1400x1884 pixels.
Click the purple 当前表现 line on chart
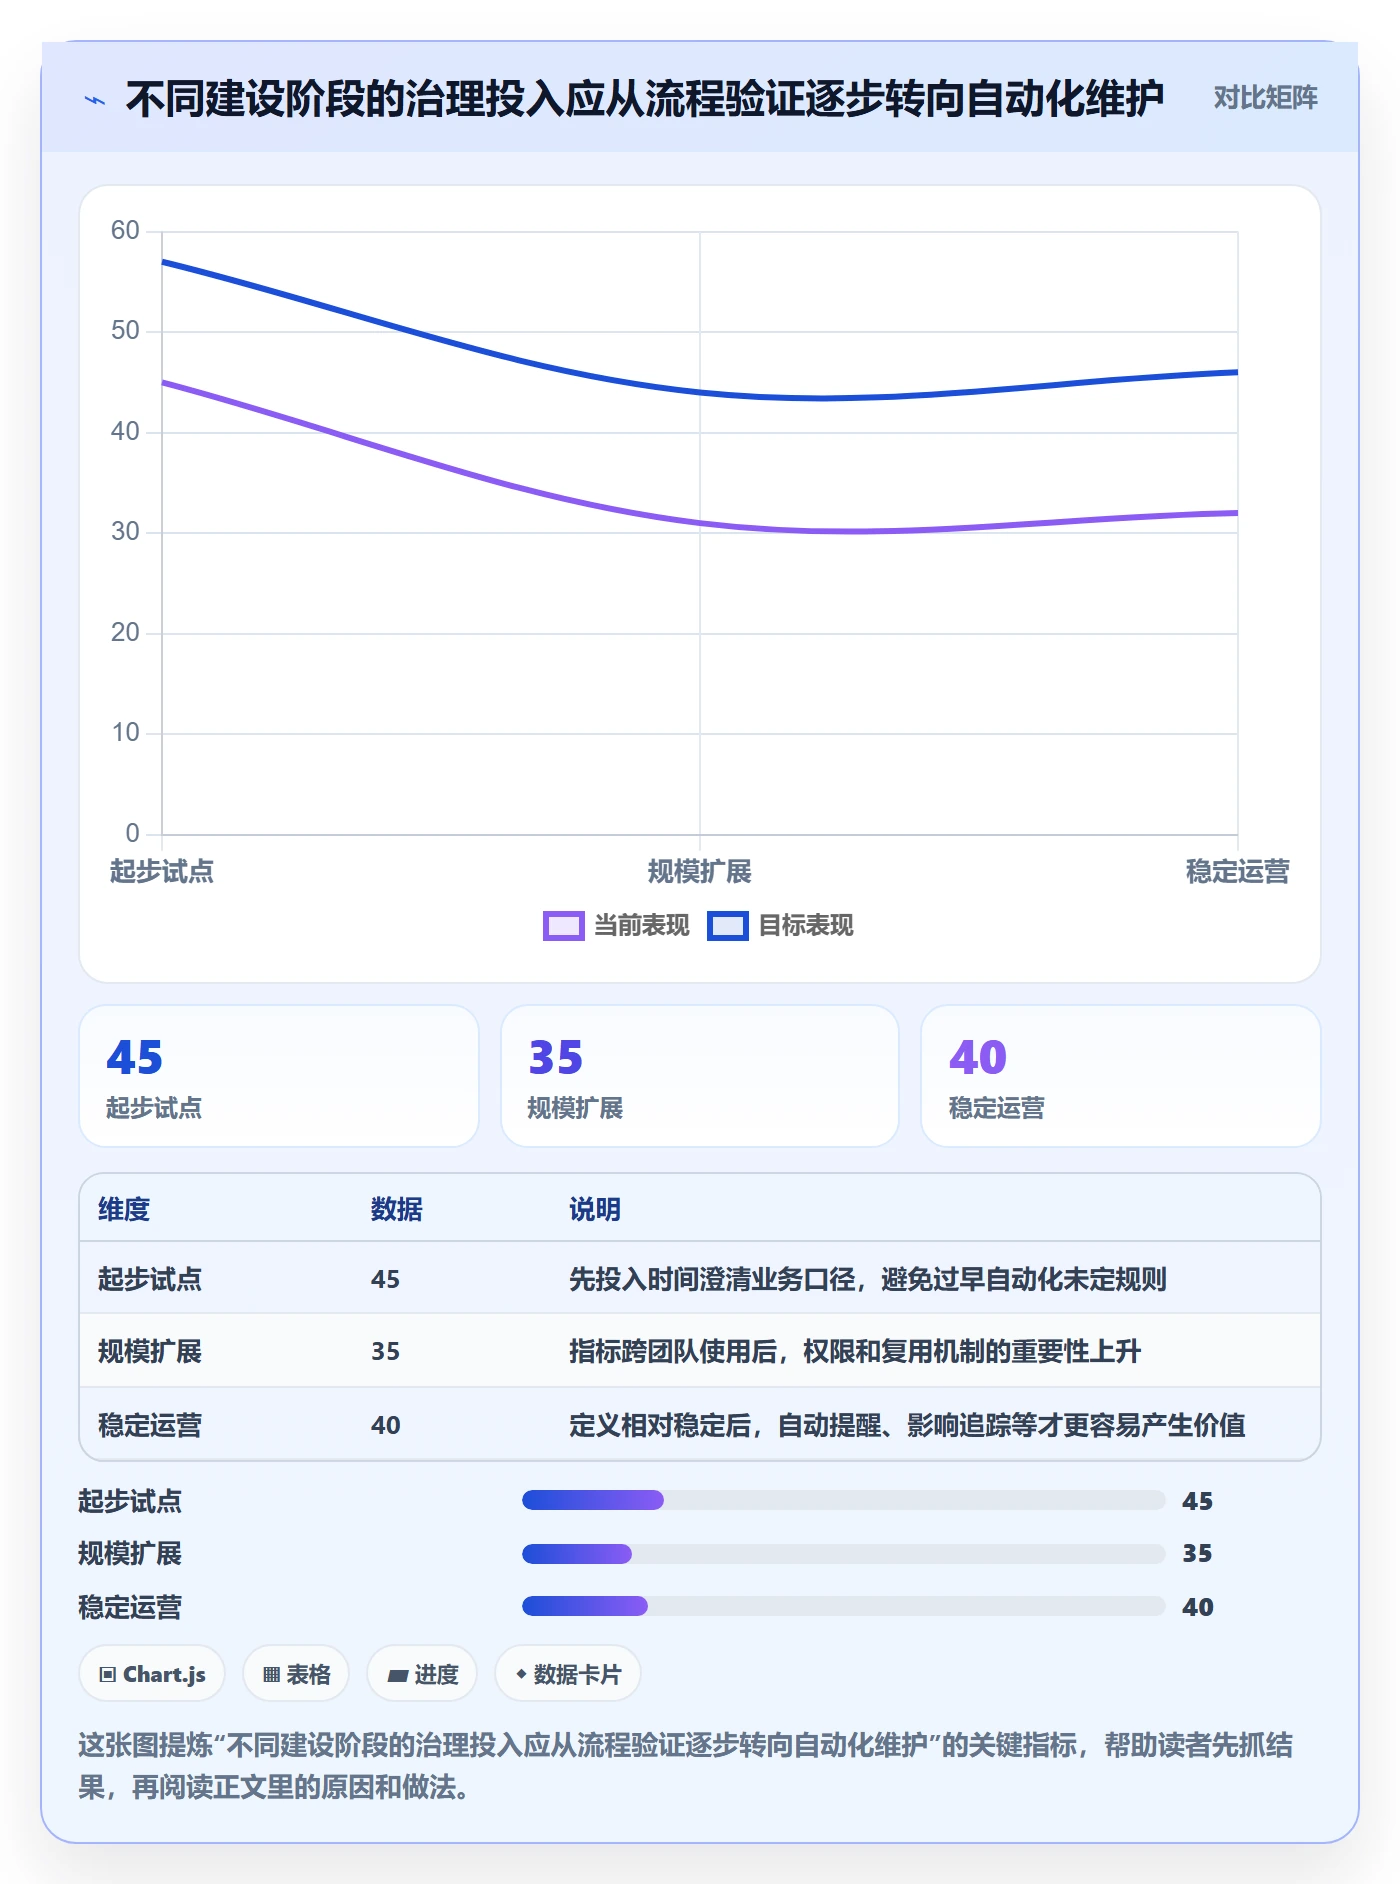700,523
